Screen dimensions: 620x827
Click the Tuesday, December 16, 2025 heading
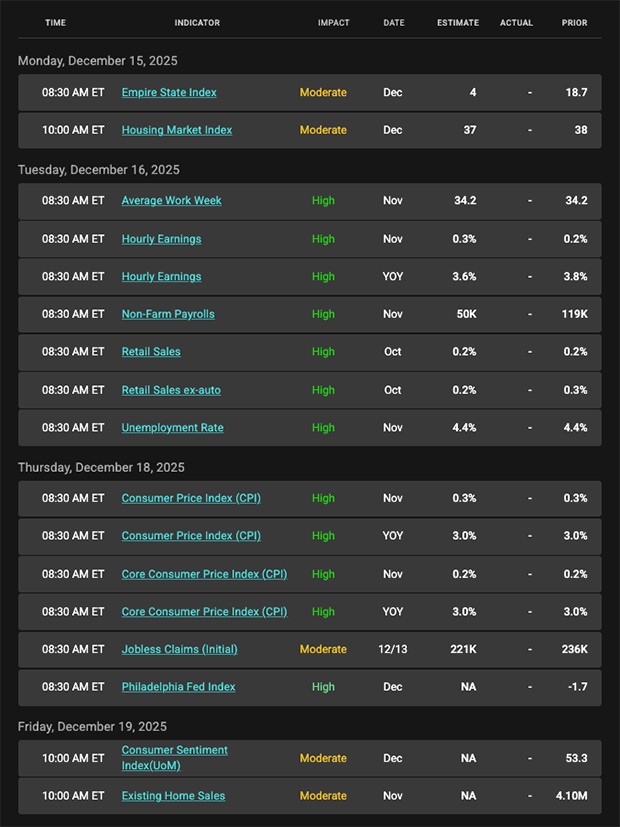coord(99,170)
